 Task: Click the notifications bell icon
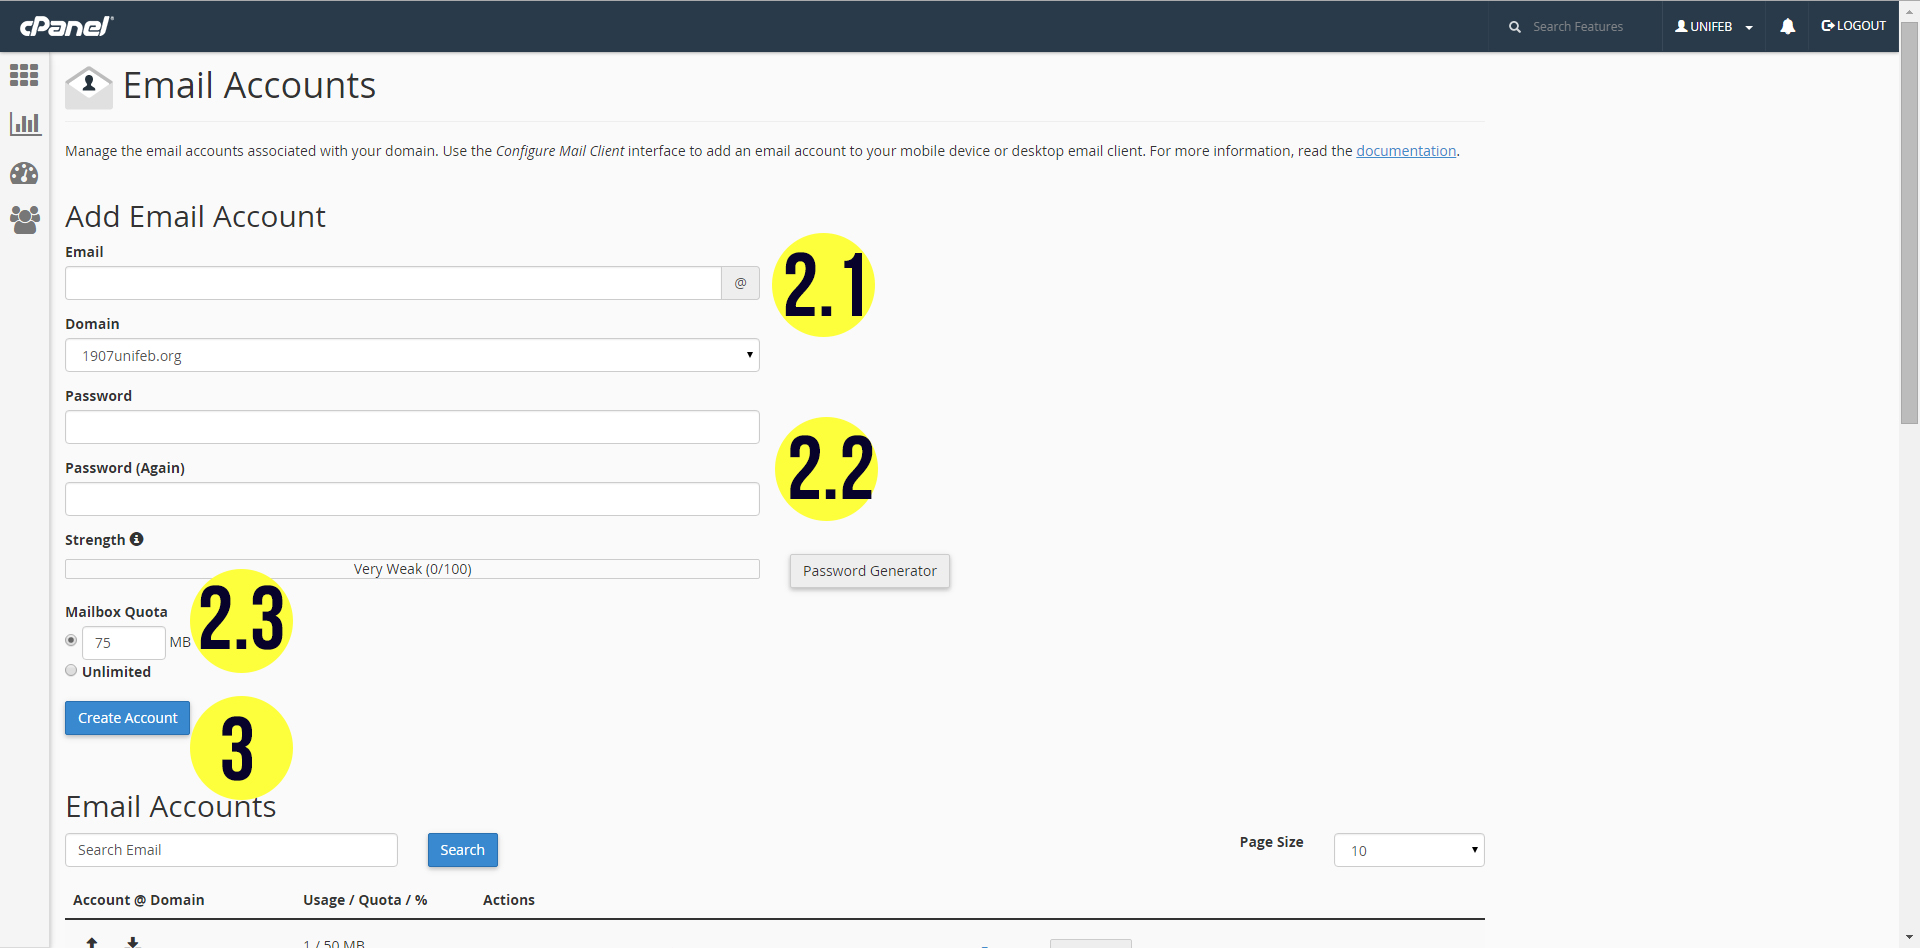(1787, 27)
